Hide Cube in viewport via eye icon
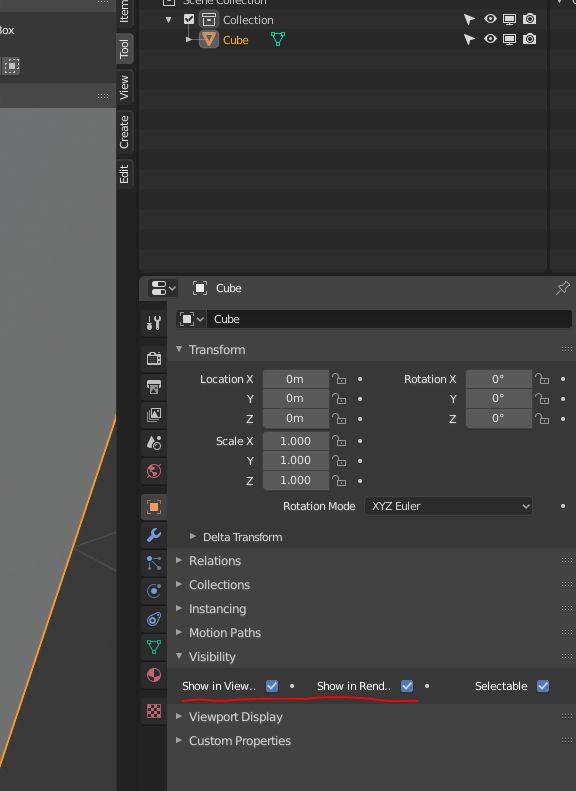 [490, 39]
